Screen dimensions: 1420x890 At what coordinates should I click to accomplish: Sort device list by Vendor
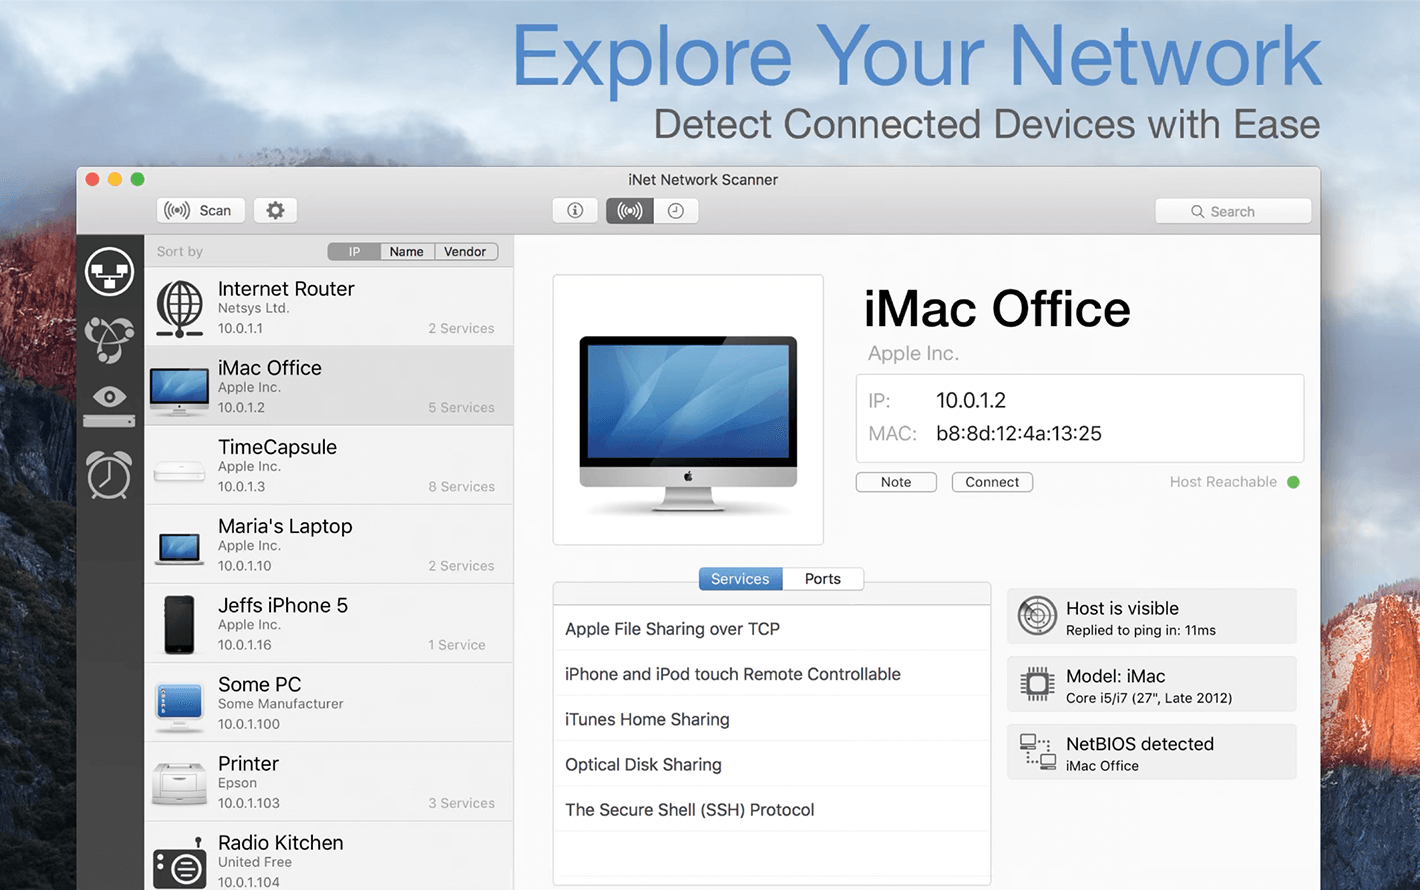point(465,251)
